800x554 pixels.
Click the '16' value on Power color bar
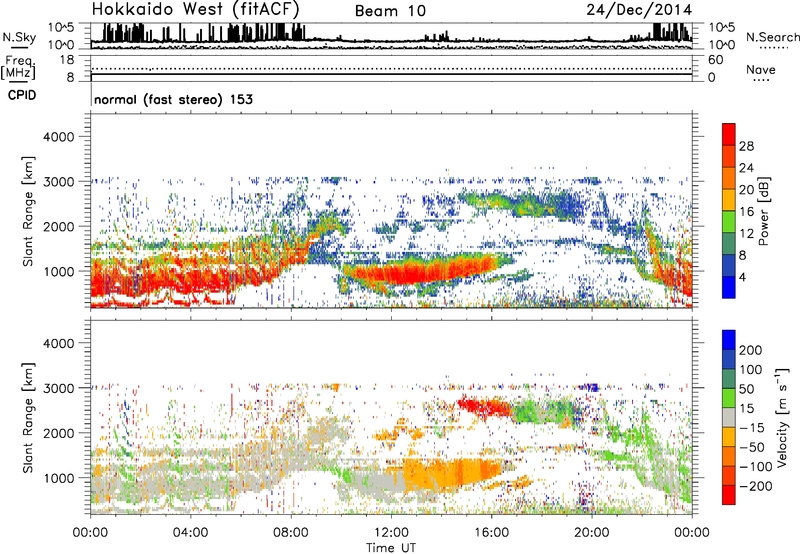pos(746,212)
